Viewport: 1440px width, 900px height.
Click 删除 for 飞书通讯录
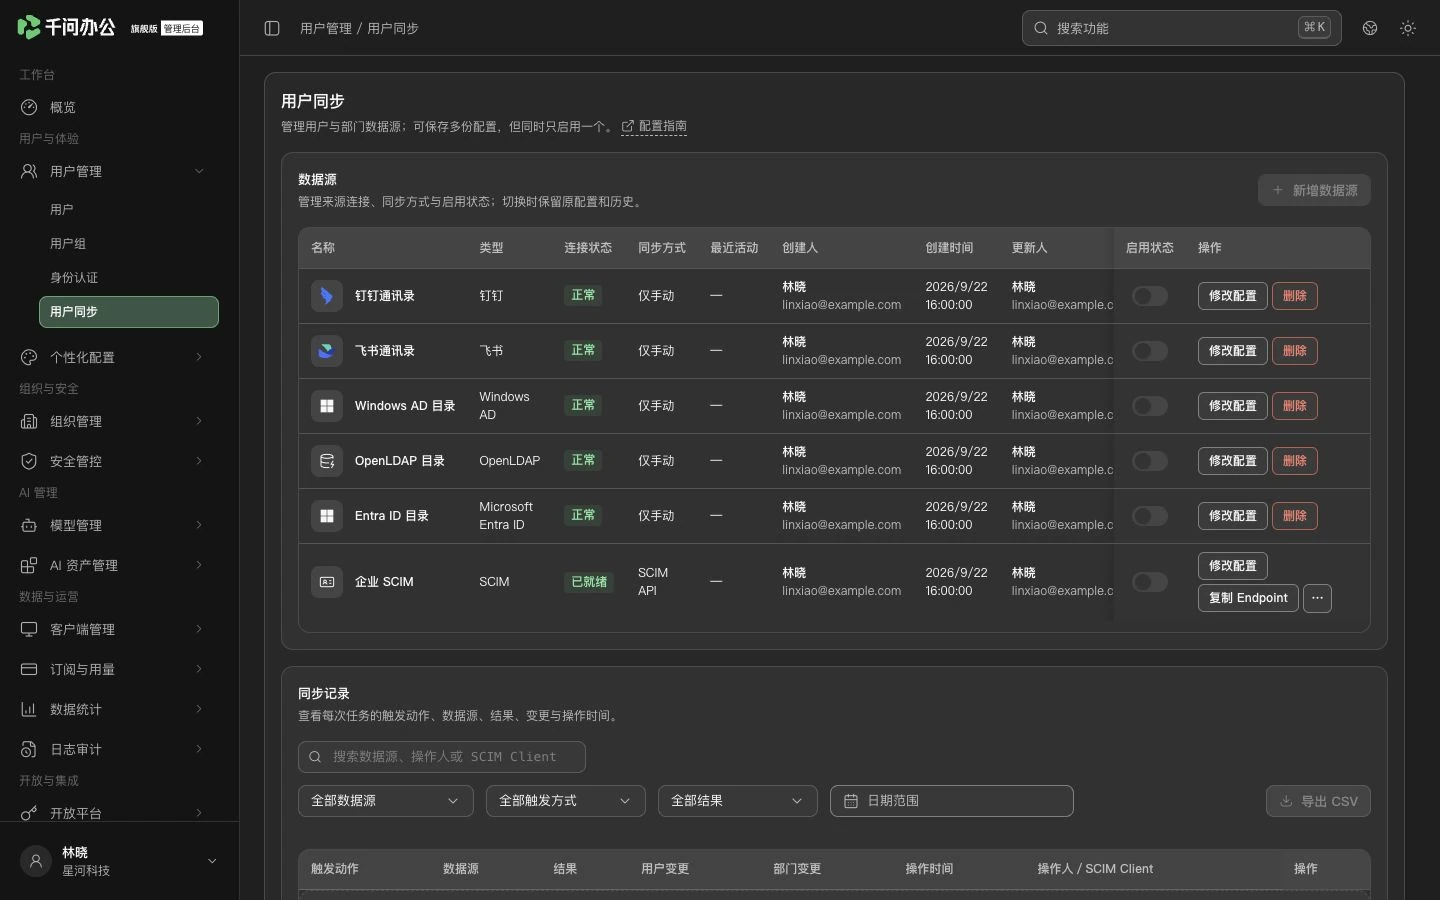(1295, 351)
